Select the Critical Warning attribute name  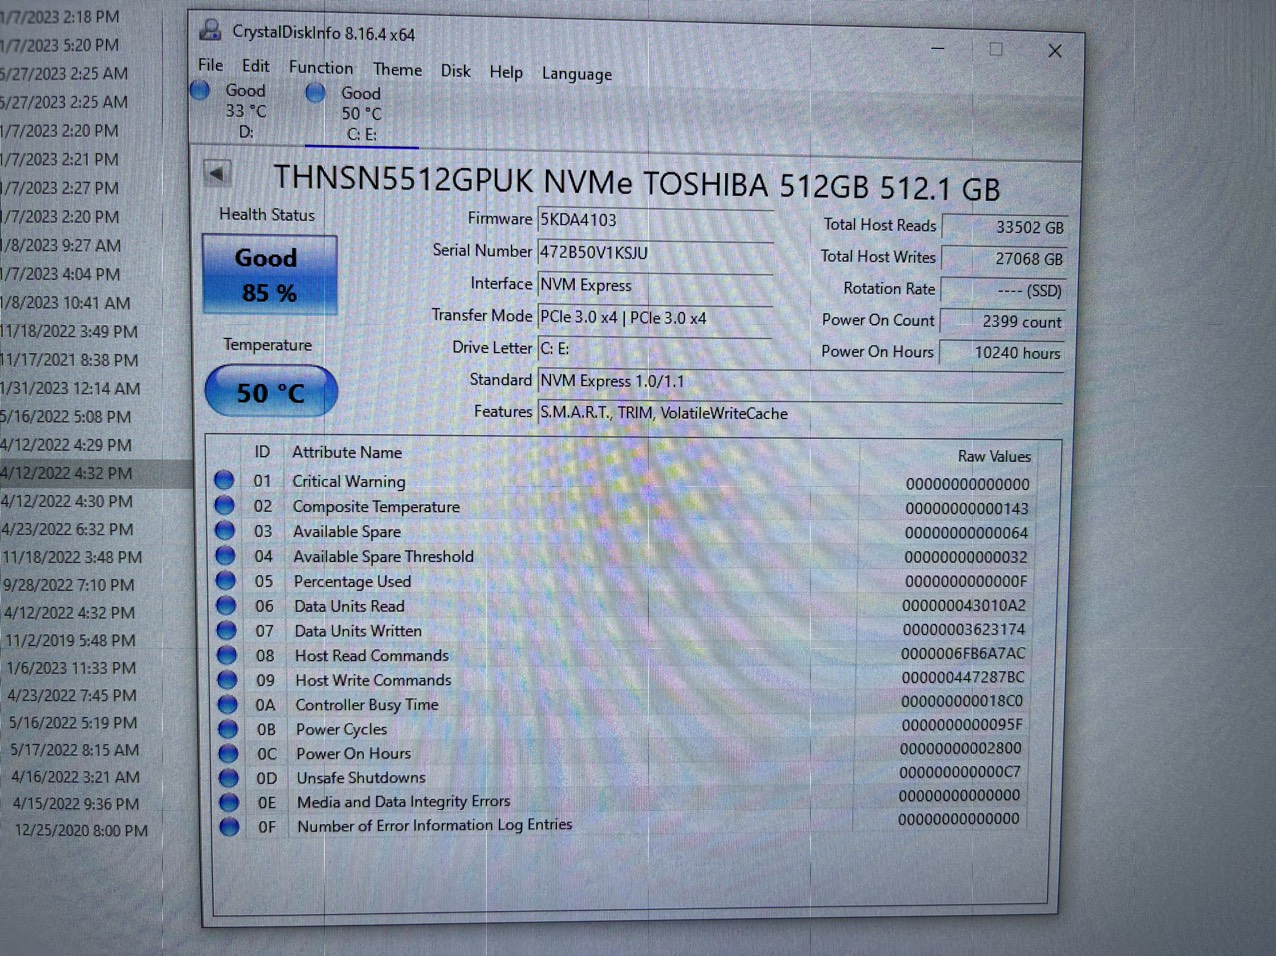point(349,481)
